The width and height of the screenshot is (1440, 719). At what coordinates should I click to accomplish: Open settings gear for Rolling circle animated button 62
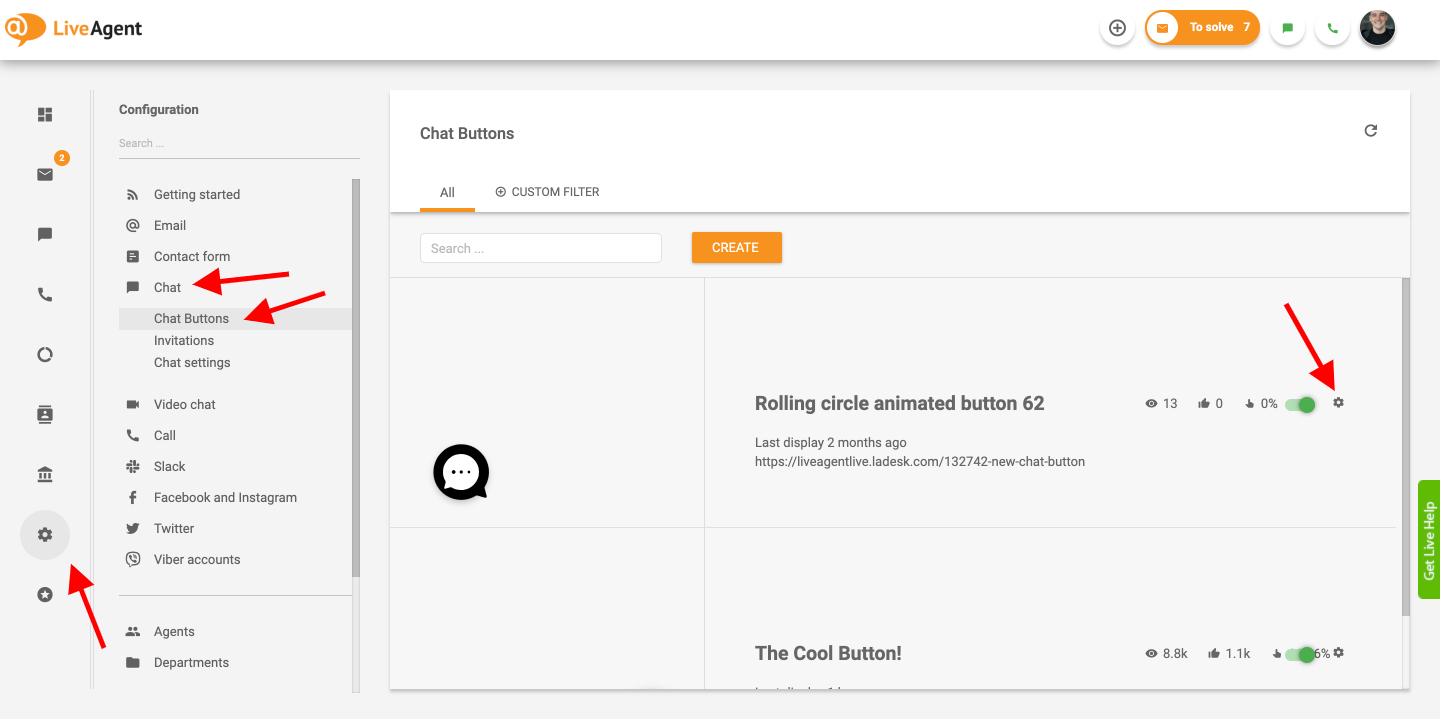coord(1339,402)
